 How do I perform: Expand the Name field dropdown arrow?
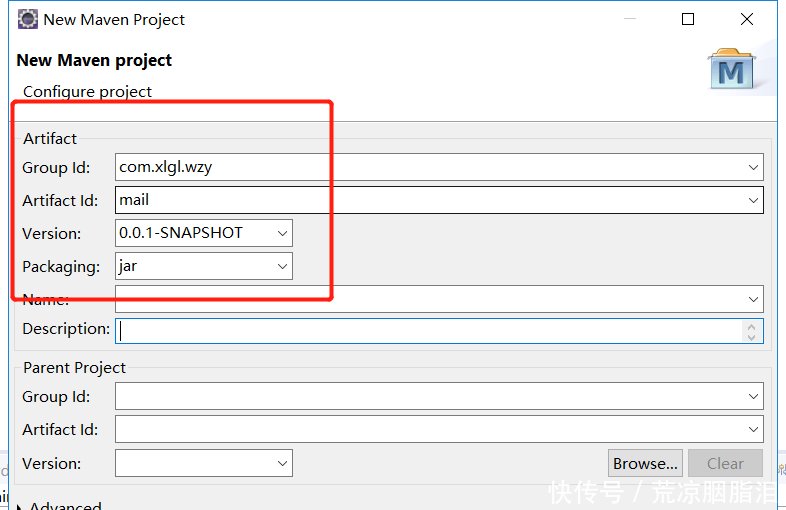pos(753,299)
